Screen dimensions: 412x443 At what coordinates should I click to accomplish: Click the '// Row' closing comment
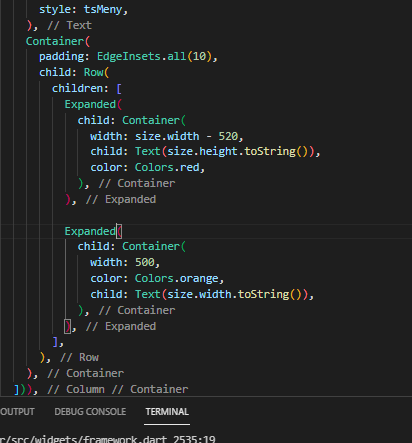[79, 357]
